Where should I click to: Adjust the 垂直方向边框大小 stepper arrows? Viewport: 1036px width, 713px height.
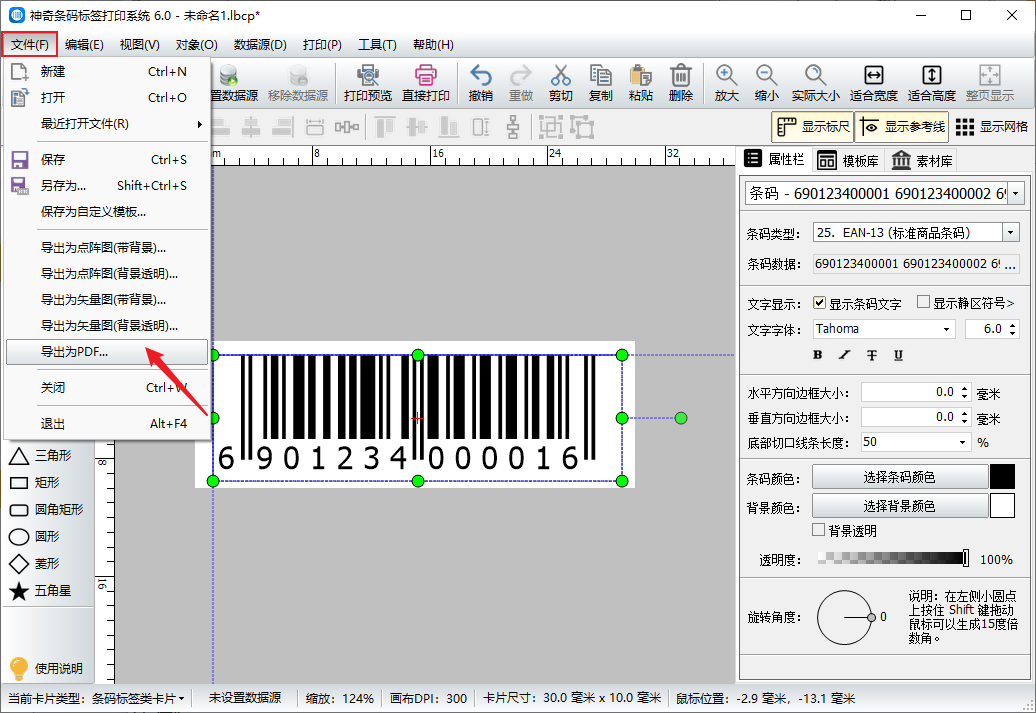point(965,418)
